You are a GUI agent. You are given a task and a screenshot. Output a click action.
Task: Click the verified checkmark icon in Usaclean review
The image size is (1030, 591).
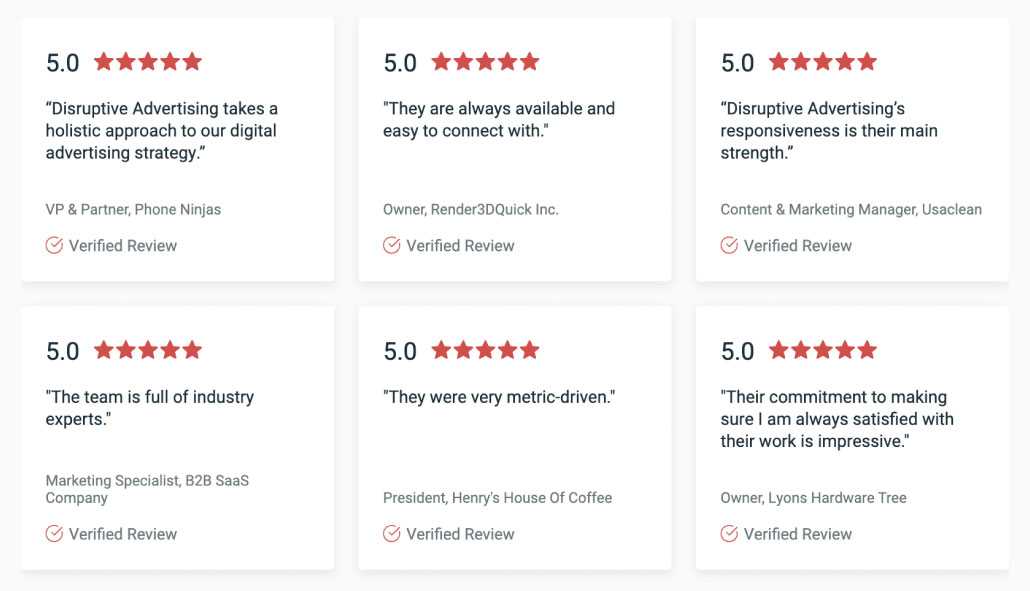[729, 245]
